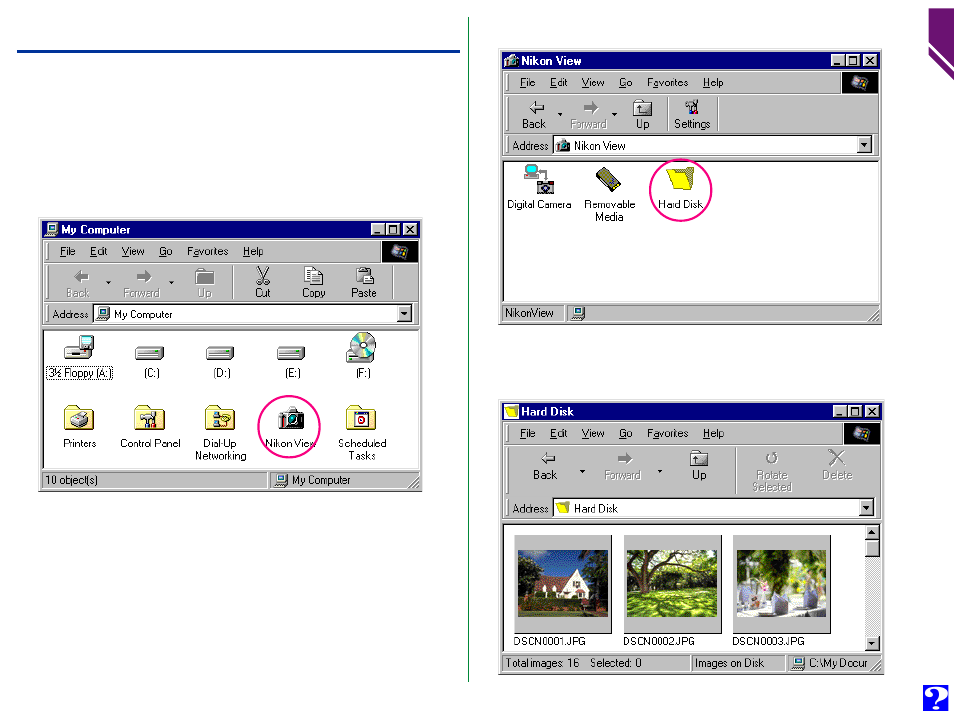The image size is (954, 715).
Task: Select the DSCN0001.JPG house thumbnail
Action: coord(563,584)
